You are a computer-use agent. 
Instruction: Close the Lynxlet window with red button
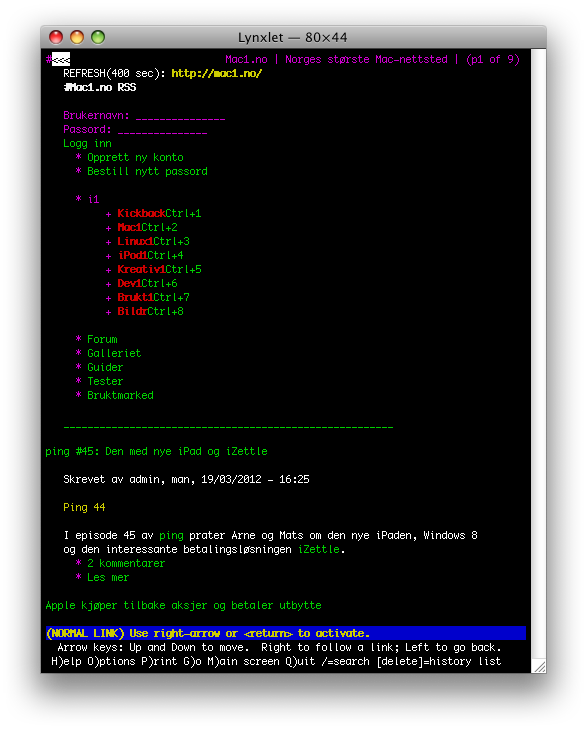pyautogui.click(x=56, y=37)
